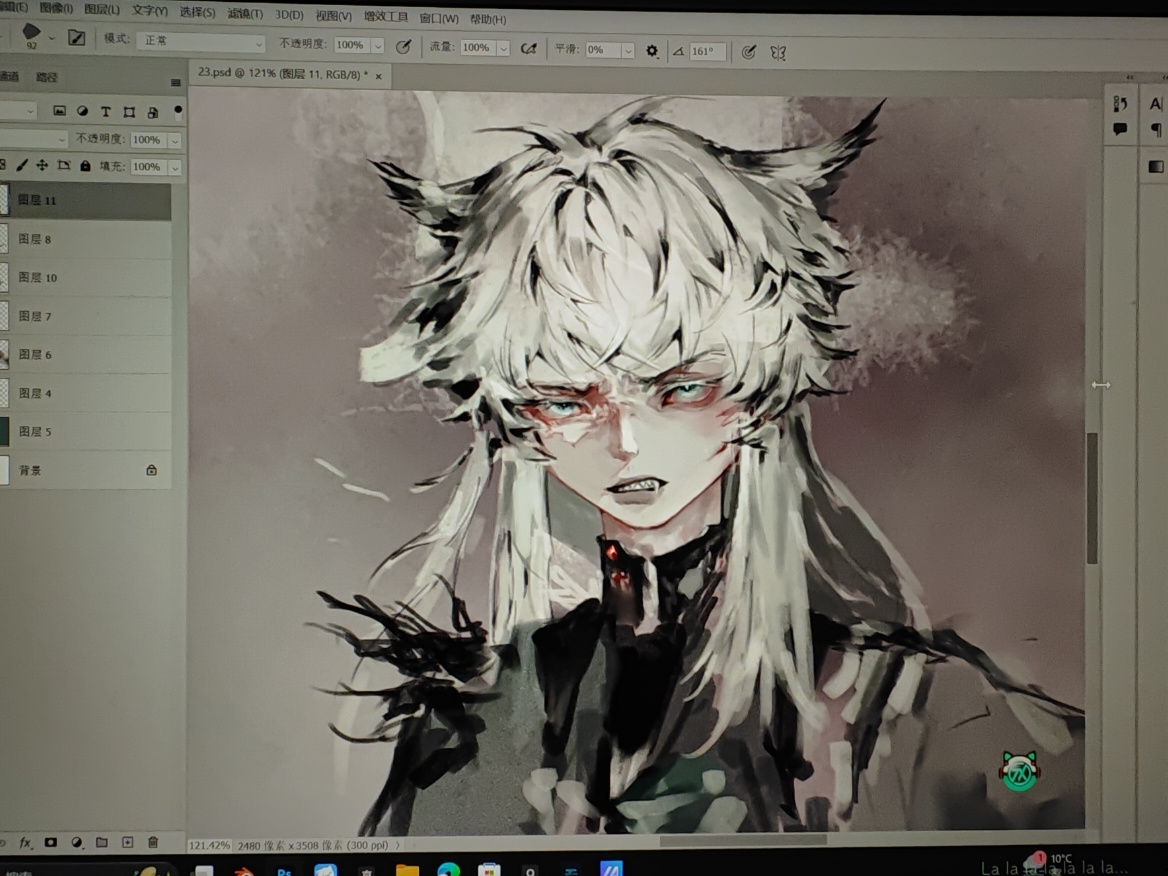Viewport: 1168px width, 876px height.
Task: Click the brush angle icon
Action: point(678,51)
